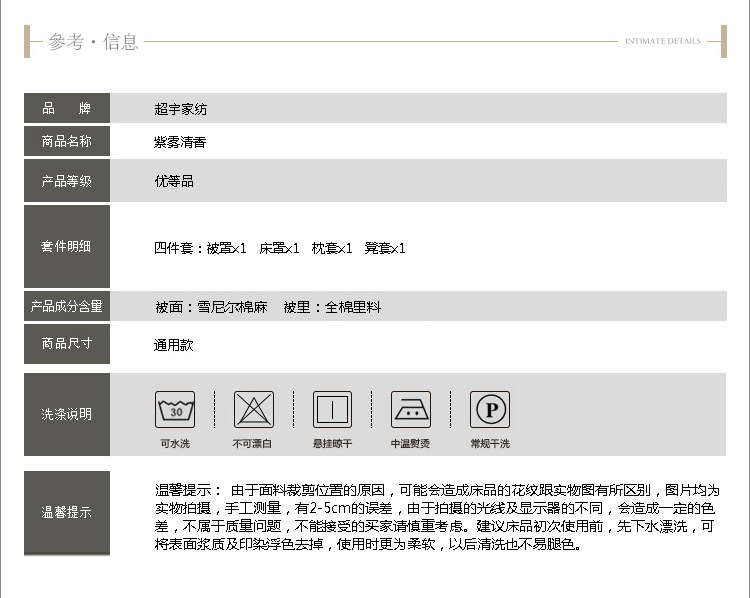Viewport: 750px width, 598px height.
Task: Click the 产品等级 row header
Action: [67, 181]
